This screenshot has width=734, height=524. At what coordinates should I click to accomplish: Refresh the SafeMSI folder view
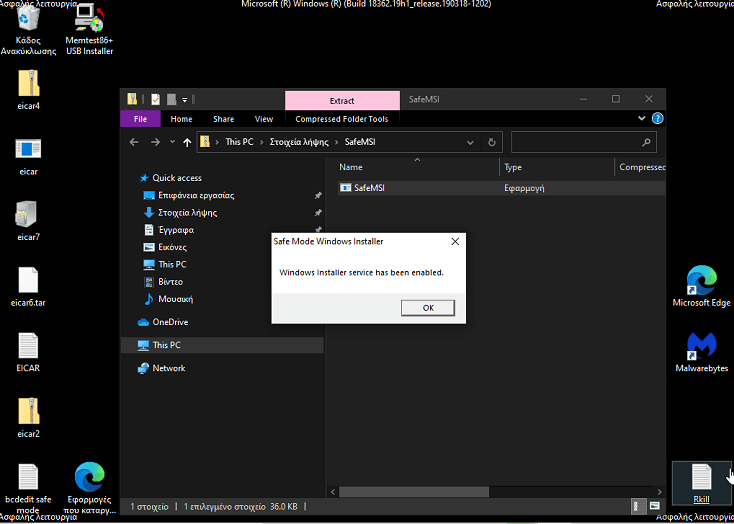pos(492,142)
